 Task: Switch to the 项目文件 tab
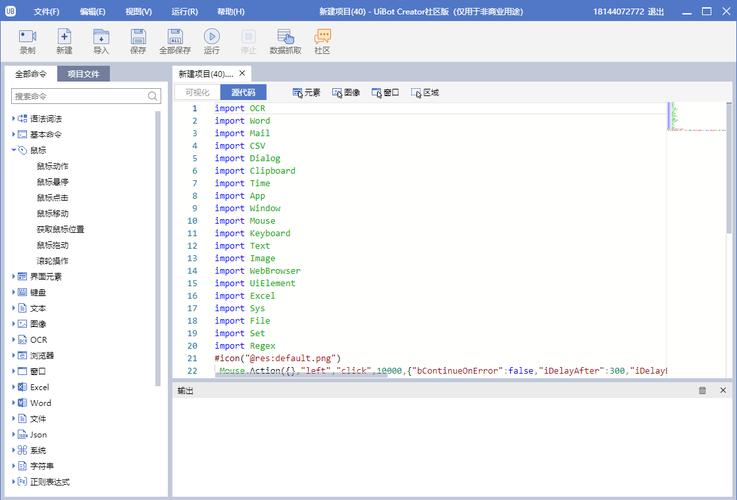83,74
